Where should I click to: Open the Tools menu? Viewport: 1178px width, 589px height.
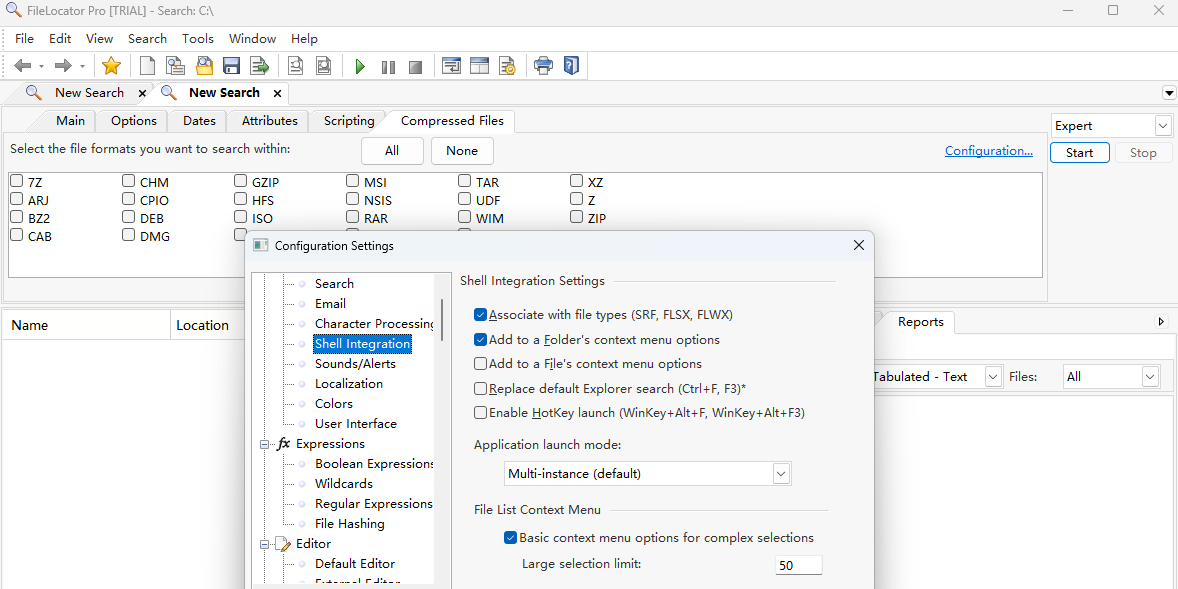click(x=197, y=38)
